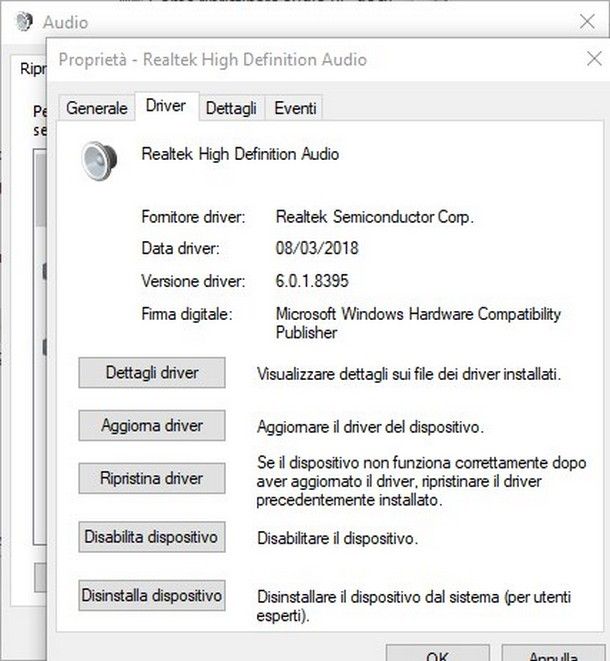This screenshot has height=661, width=610.
Task: Click the Realtek High Definition Audio heading
Action: coord(240,154)
